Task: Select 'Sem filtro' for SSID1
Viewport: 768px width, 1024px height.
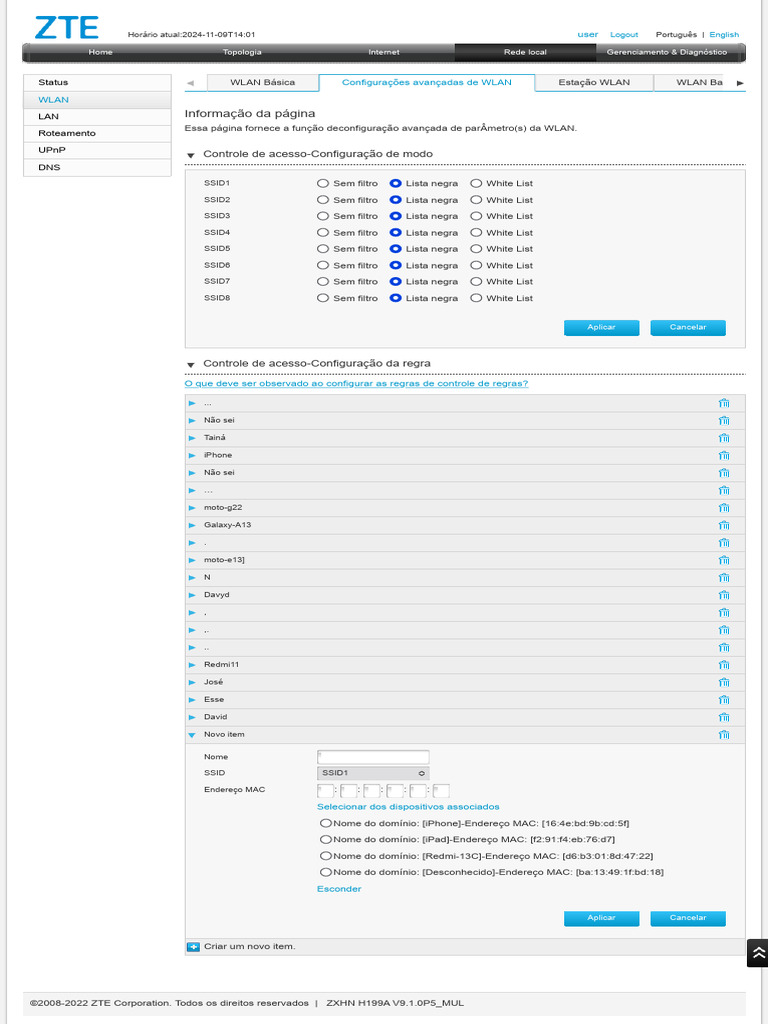Action: coord(323,184)
